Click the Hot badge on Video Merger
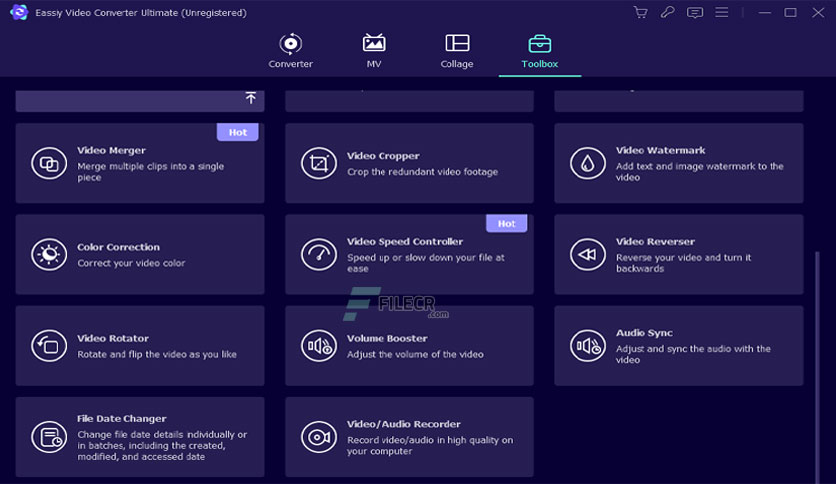 (238, 132)
